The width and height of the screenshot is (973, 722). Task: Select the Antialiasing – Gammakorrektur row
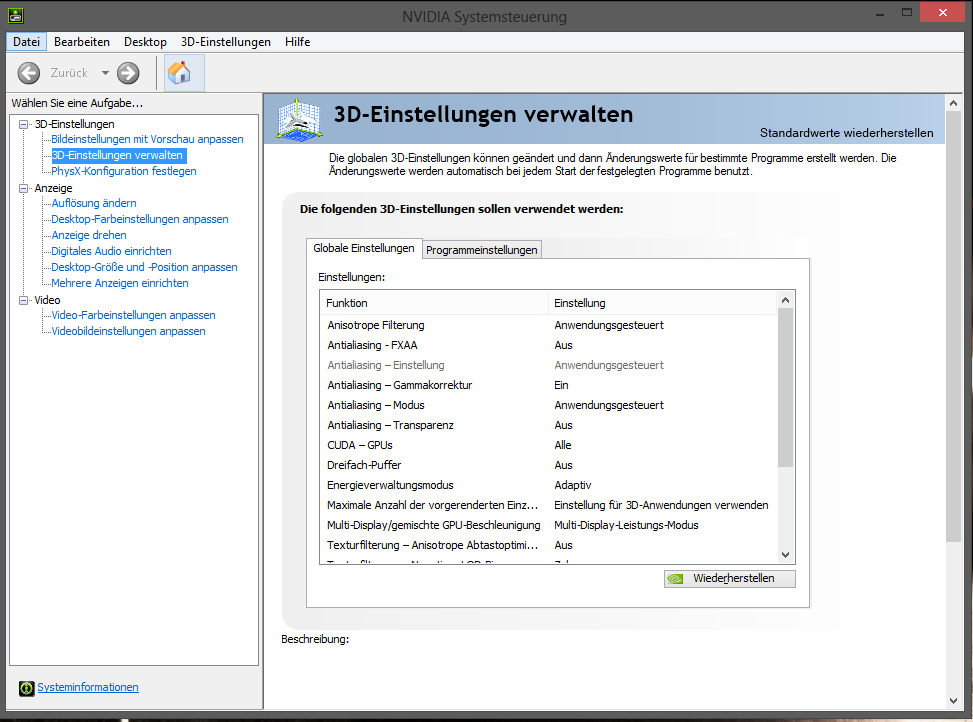click(549, 385)
